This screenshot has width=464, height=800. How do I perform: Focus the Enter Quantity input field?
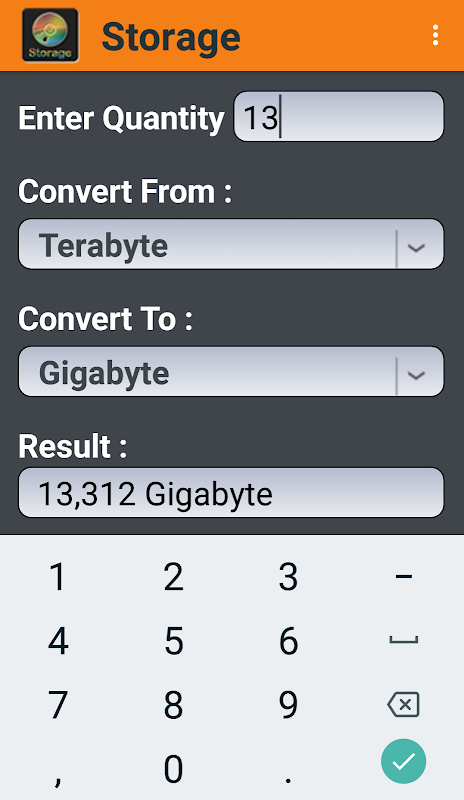tap(339, 116)
